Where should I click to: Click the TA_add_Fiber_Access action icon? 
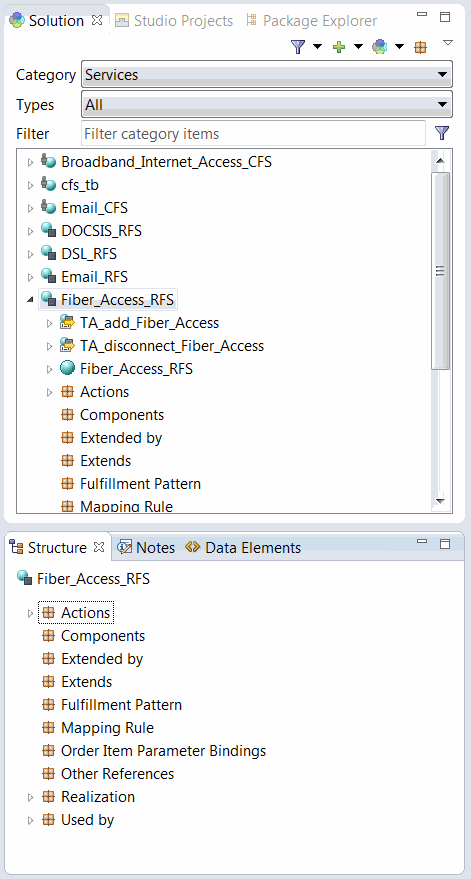click(67, 323)
